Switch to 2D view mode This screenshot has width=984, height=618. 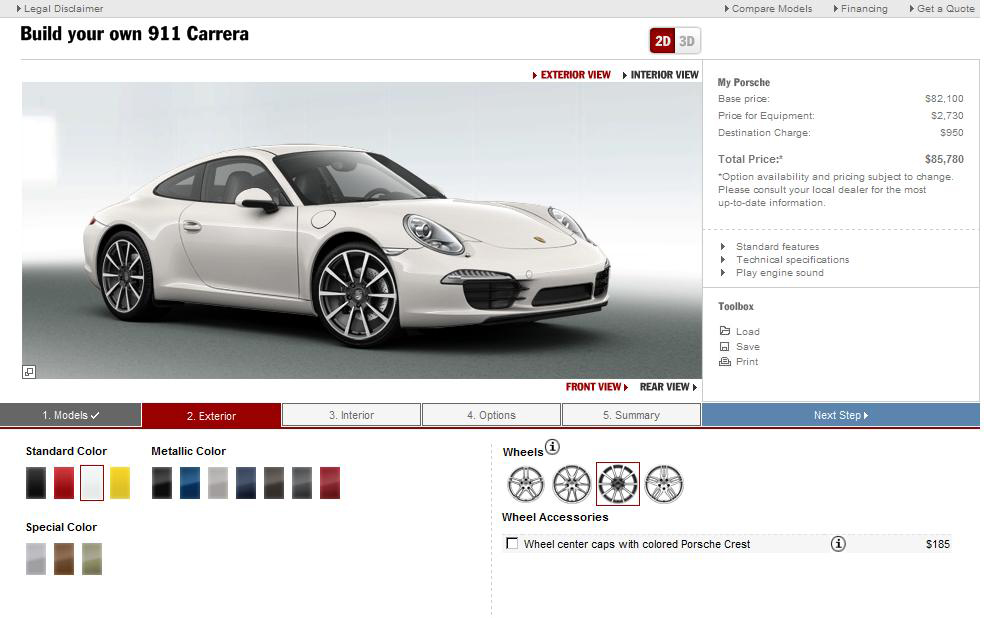pos(662,41)
